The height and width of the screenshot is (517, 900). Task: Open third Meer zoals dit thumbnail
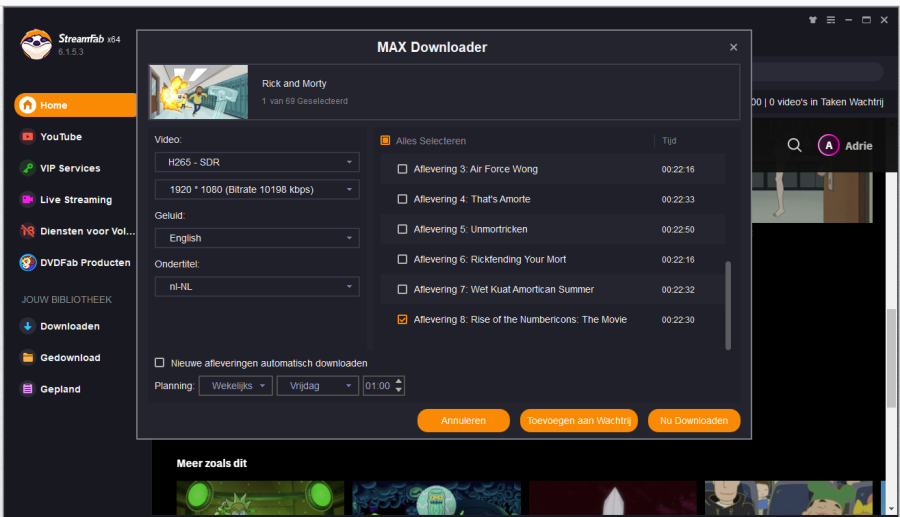coord(612,498)
